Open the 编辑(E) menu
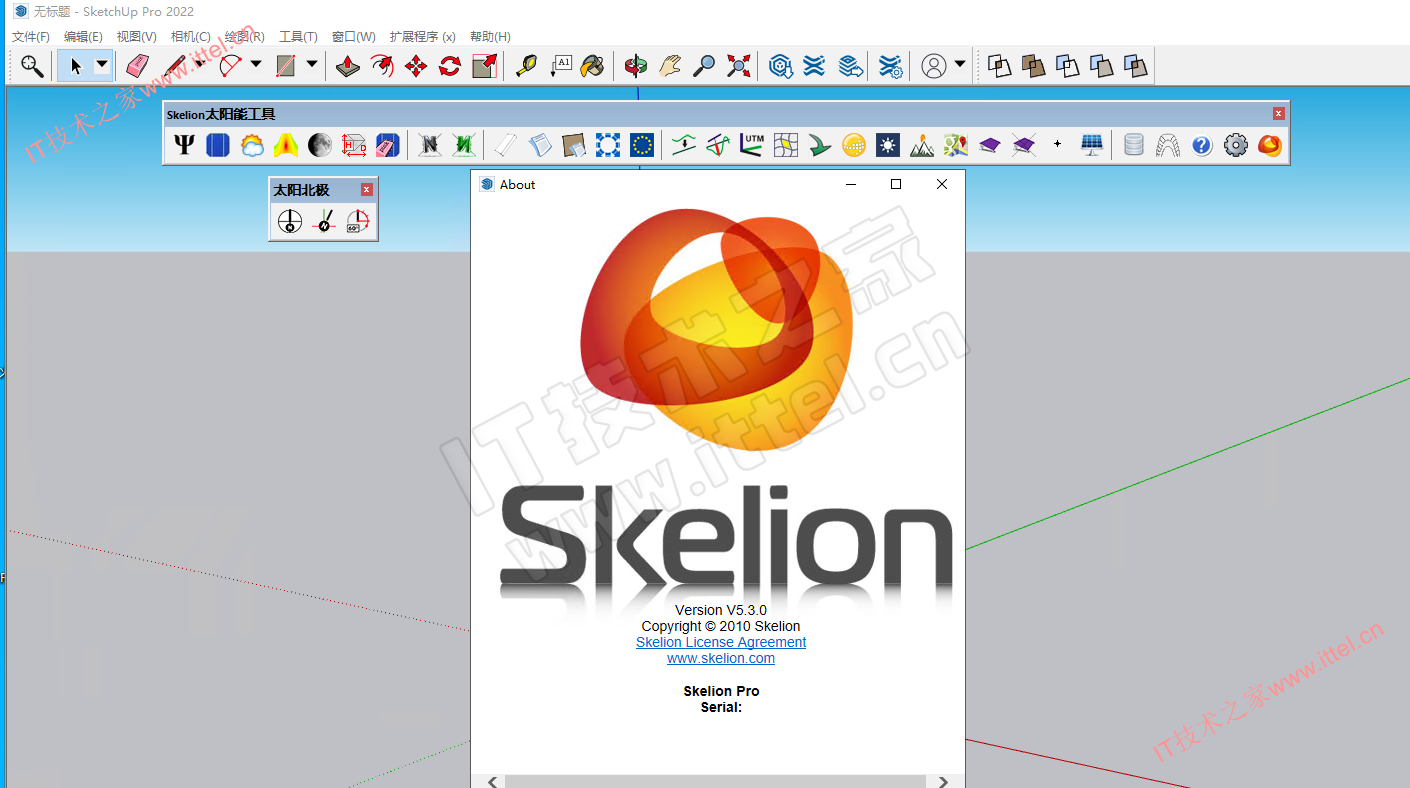 83,37
